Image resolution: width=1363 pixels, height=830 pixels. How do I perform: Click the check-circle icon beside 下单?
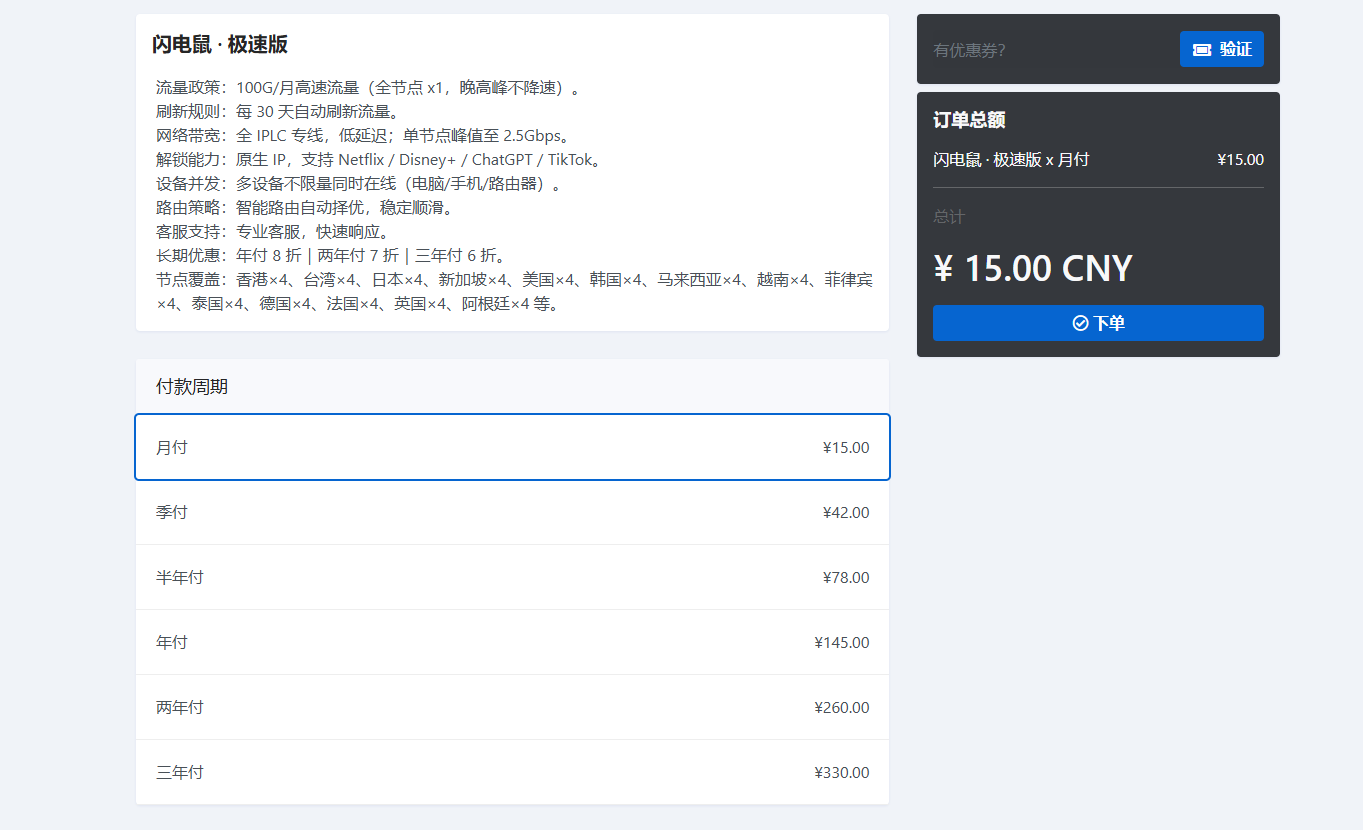click(x=1080, y=323)
